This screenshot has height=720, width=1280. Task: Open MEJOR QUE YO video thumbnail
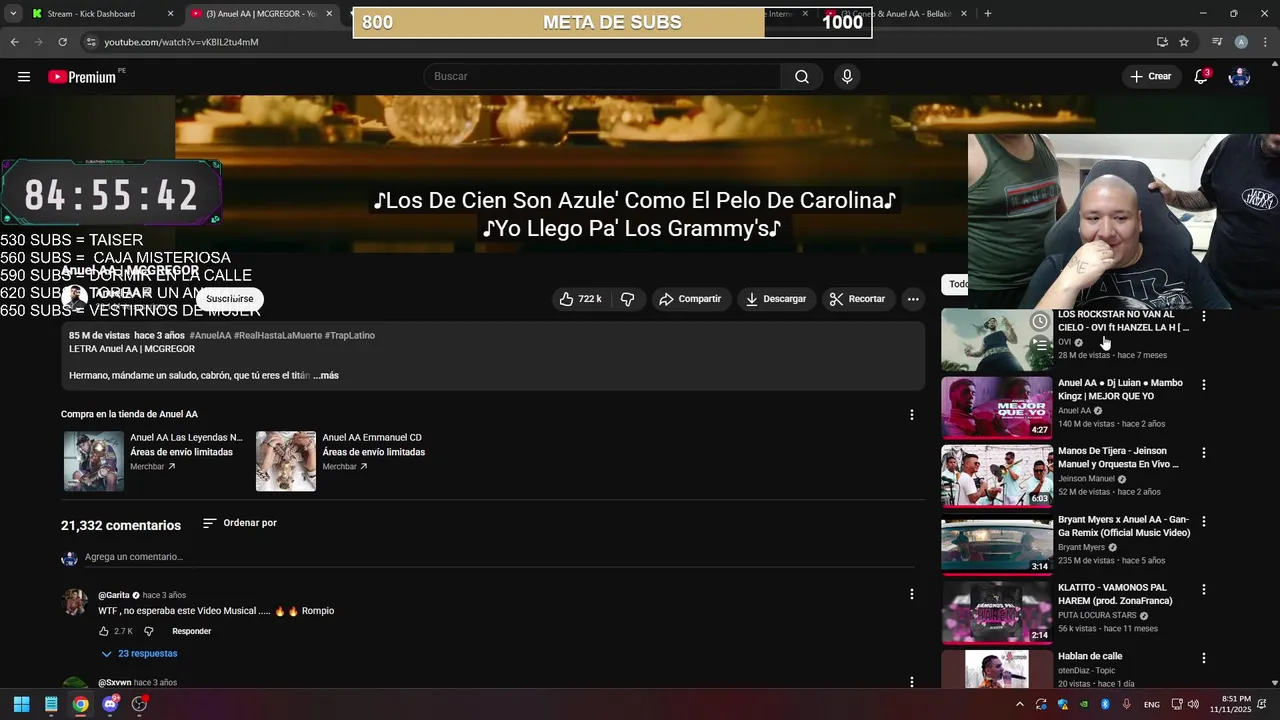click(997, 408)
